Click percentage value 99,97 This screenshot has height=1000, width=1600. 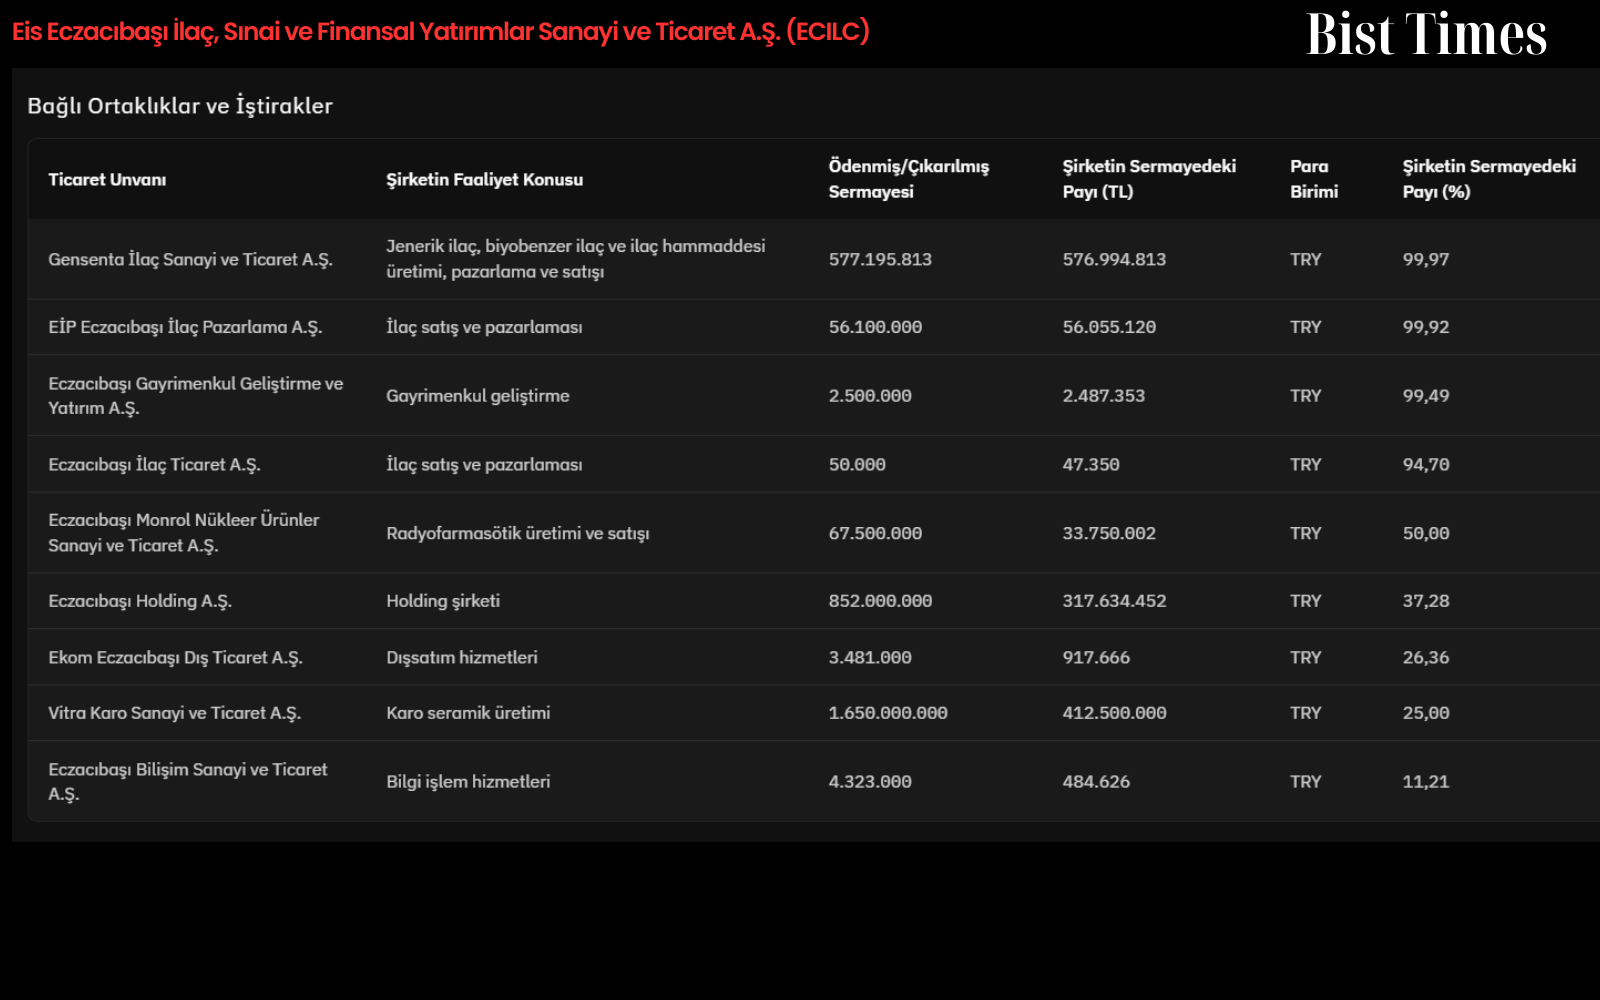click(1426, 259)
